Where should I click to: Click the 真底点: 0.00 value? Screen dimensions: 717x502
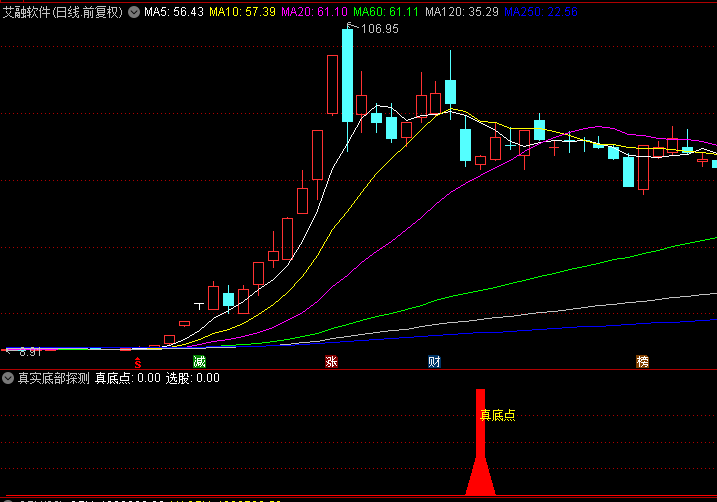(128, 378)
